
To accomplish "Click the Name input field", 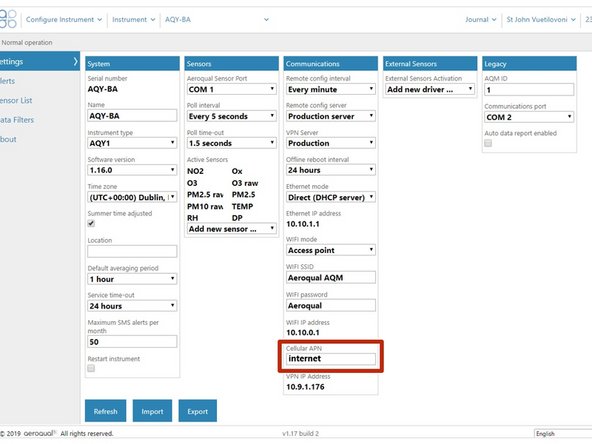I will [x=132, y=116].
